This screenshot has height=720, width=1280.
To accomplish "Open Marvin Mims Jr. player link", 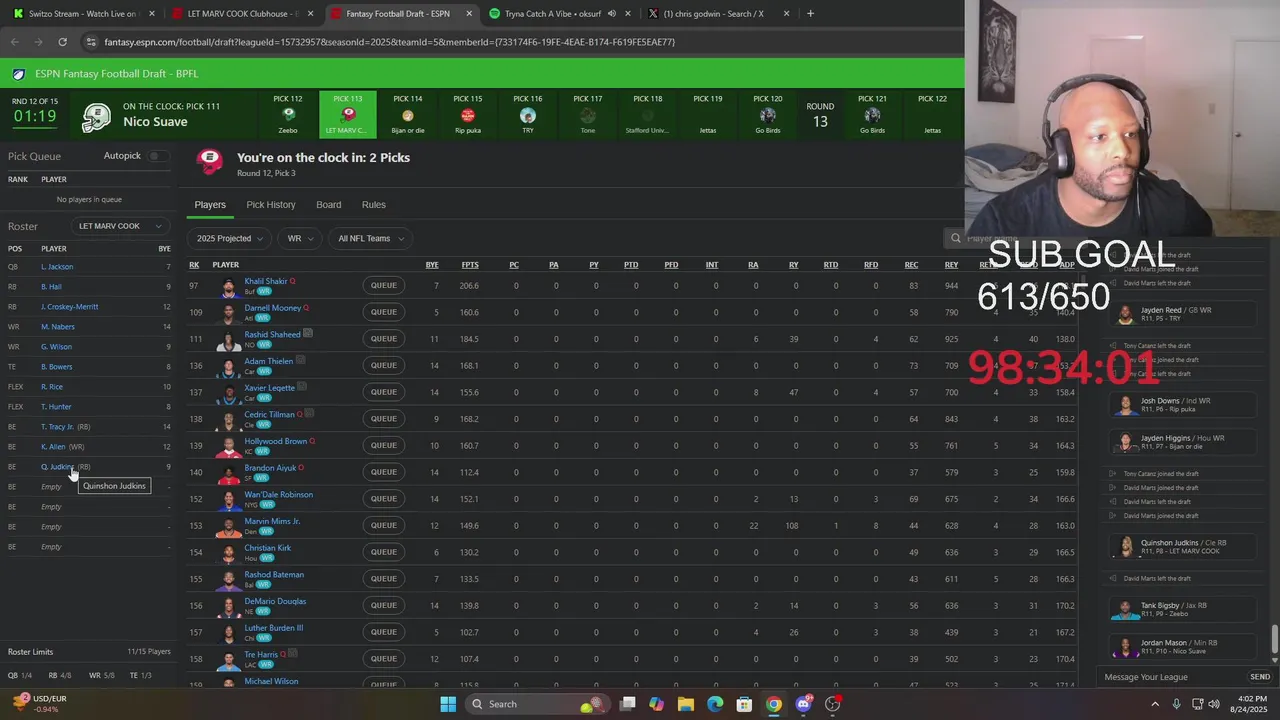I will [272, 521].
